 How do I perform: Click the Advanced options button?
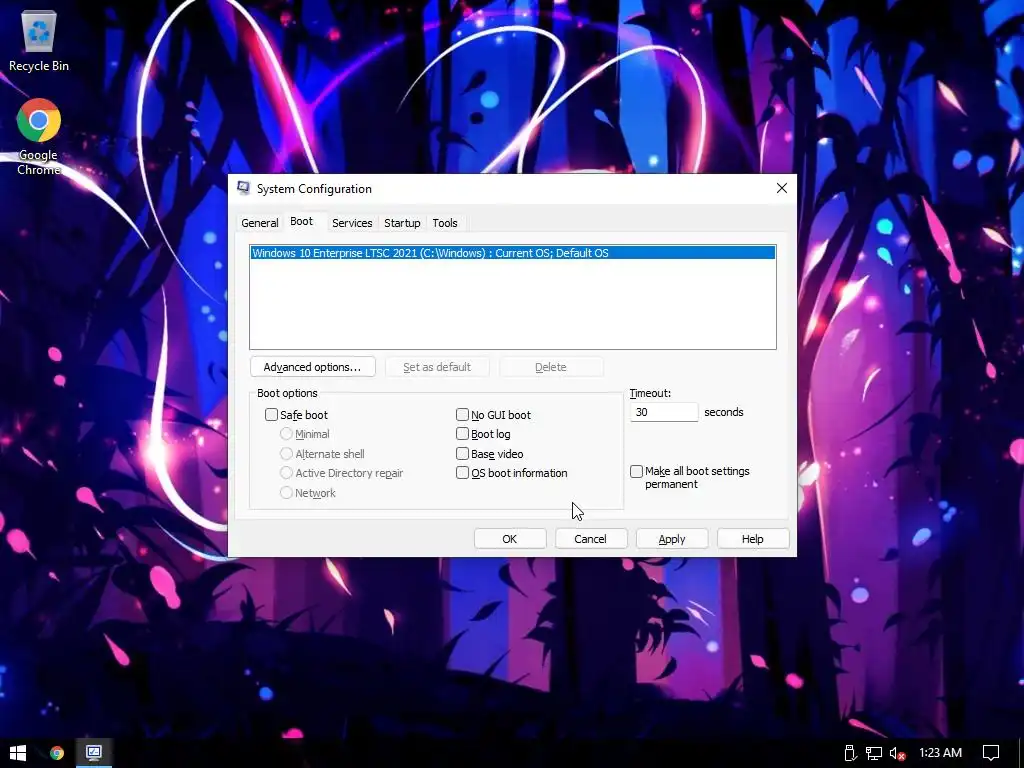(312, 367)
